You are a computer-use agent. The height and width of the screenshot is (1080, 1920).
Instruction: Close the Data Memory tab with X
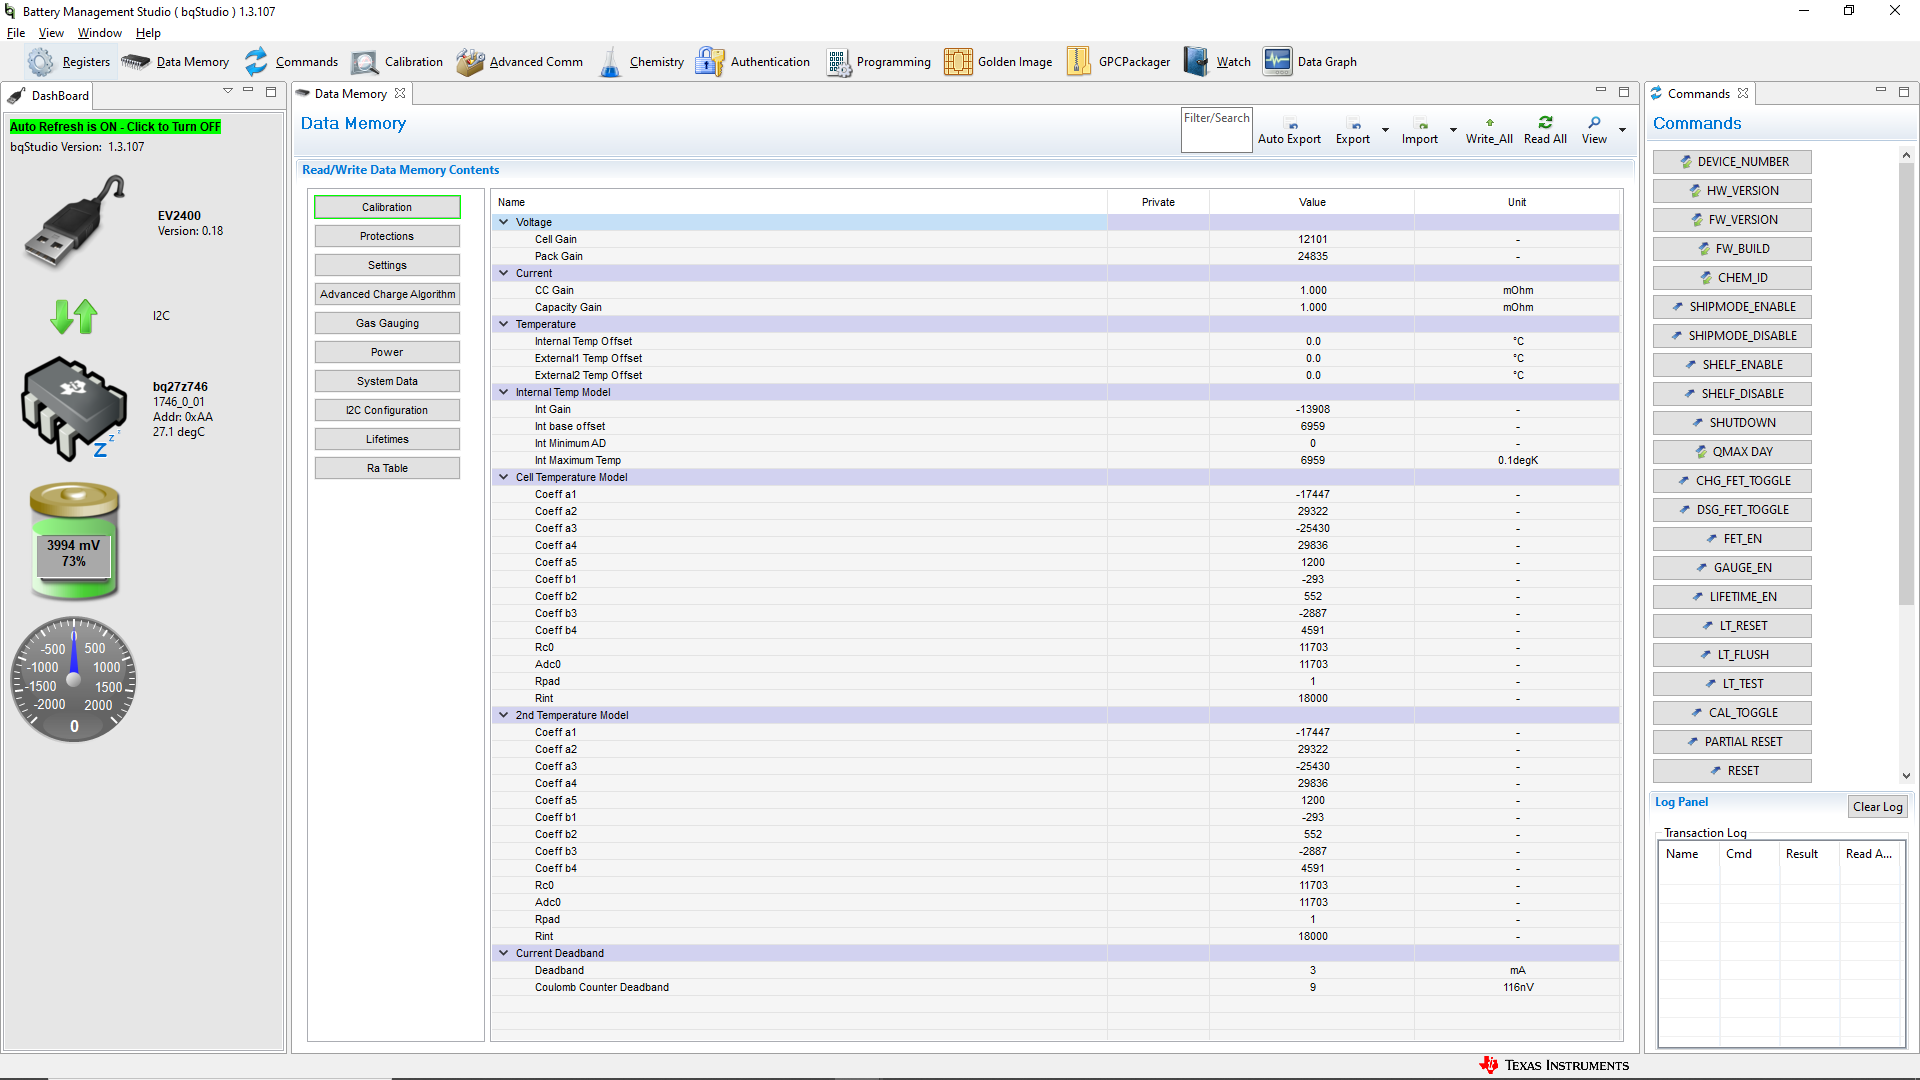coord(400,93)
